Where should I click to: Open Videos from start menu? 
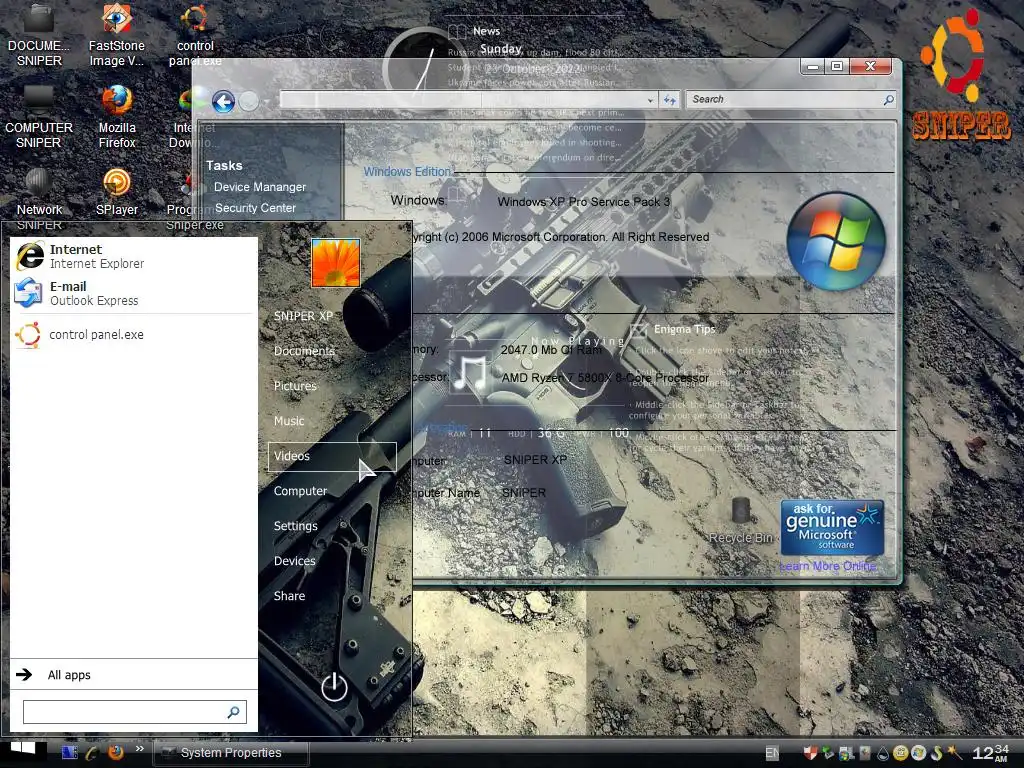point(332,456)
